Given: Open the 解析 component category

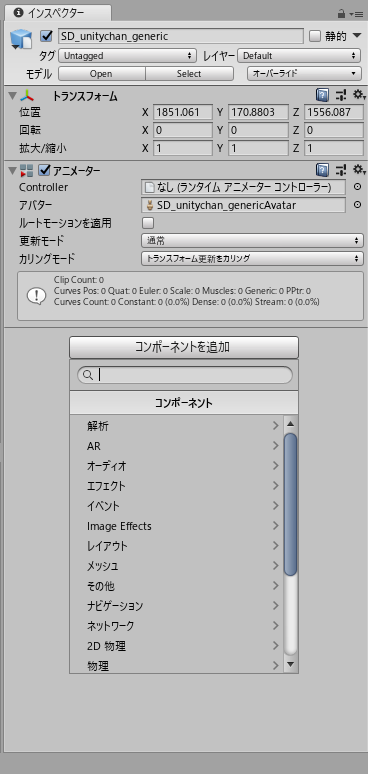Looking at the screenshot, I should pyautogui.click(x=177, y=426).
